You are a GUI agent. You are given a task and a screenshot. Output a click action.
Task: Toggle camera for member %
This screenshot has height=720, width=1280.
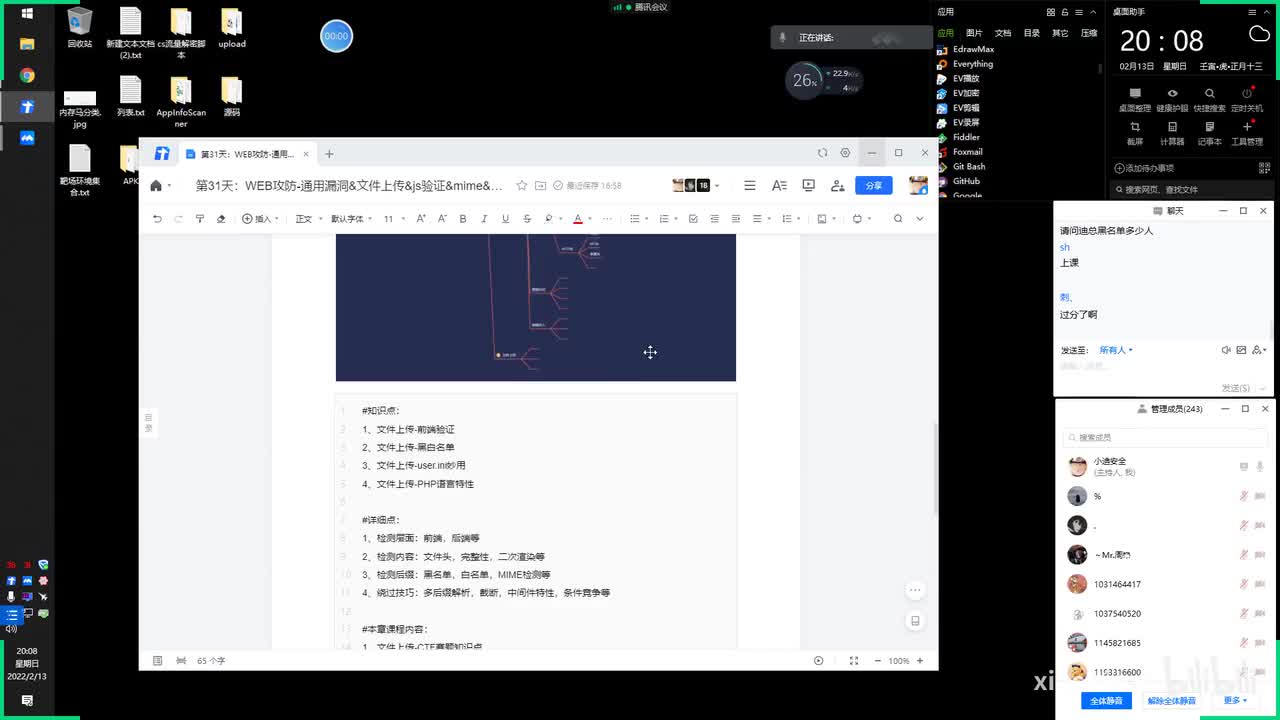[1260, 496]
